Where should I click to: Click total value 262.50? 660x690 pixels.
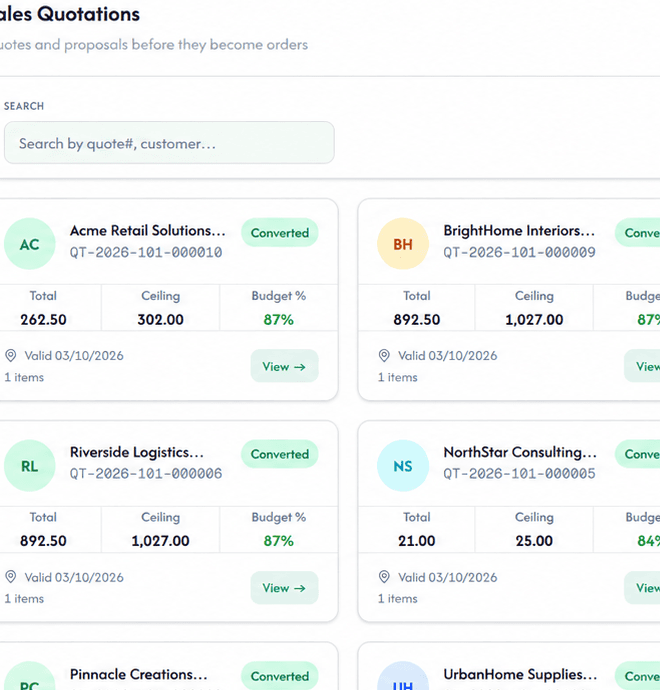43,319
